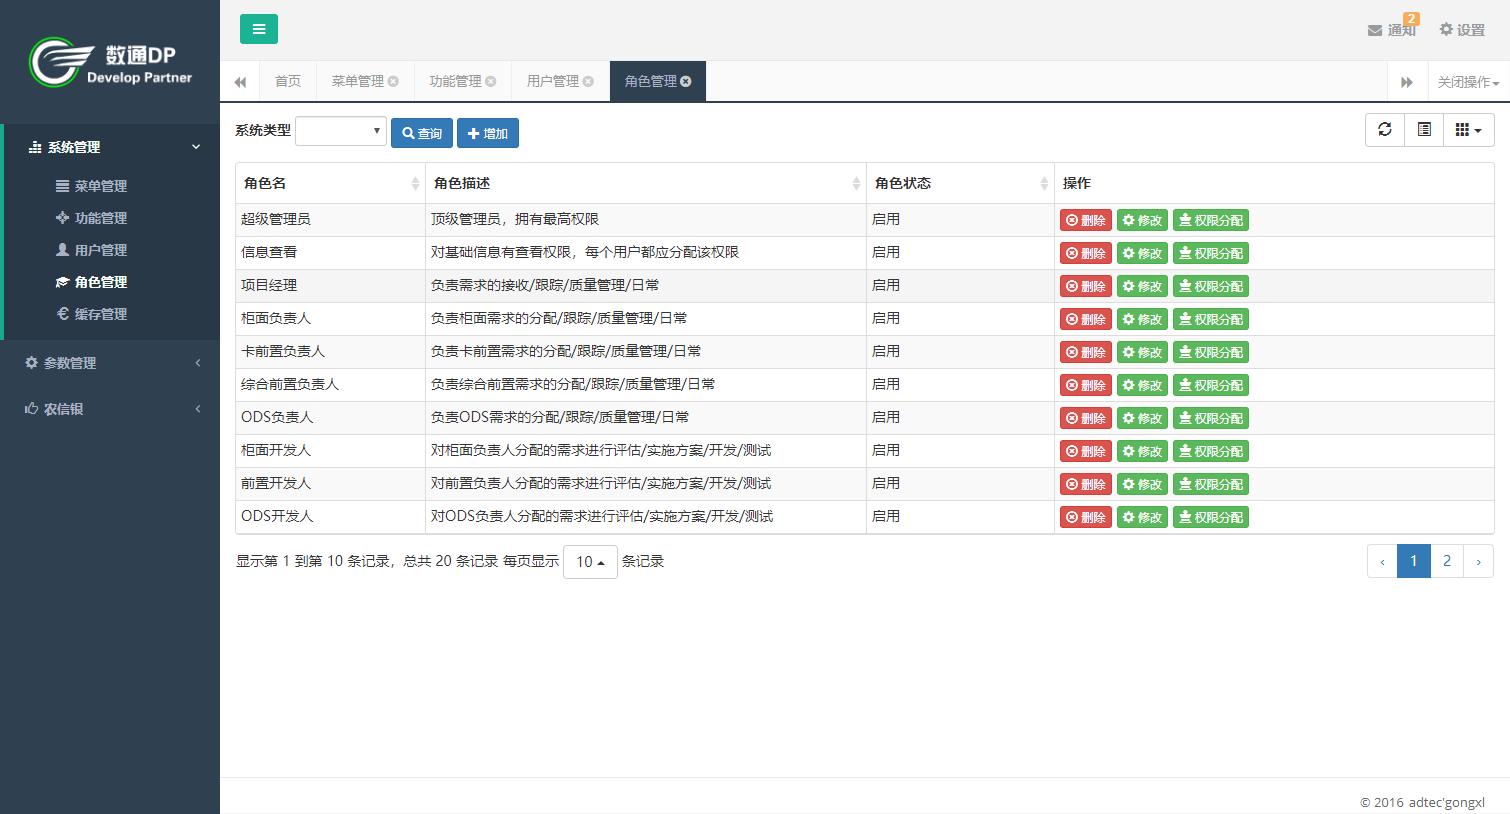The width and height of the screenshot is (1510, 814).
Task: Switch to the 用户管理 tab
Action: (553, 81)
